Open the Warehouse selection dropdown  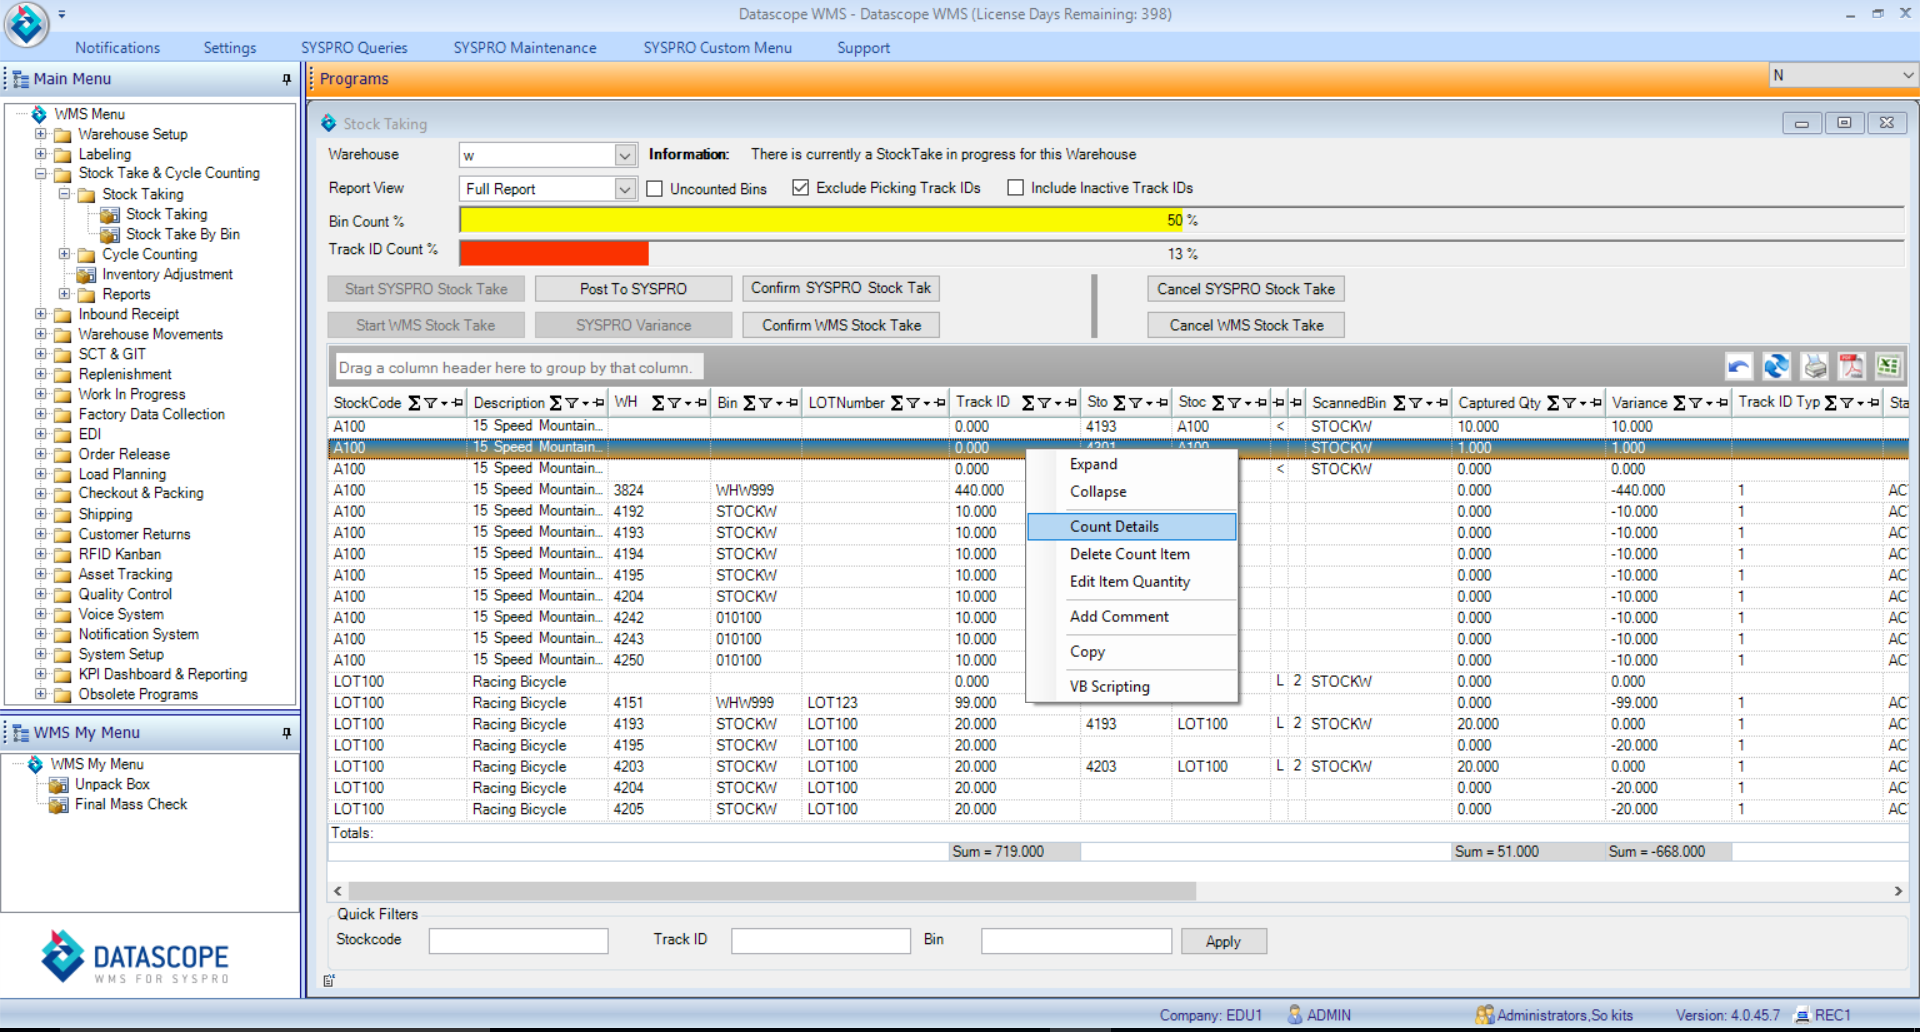tap(624, 154)
